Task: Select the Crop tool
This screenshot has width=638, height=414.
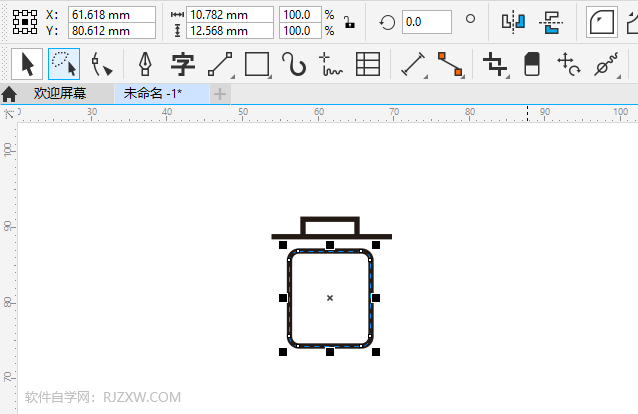Action: pos(495,64)
